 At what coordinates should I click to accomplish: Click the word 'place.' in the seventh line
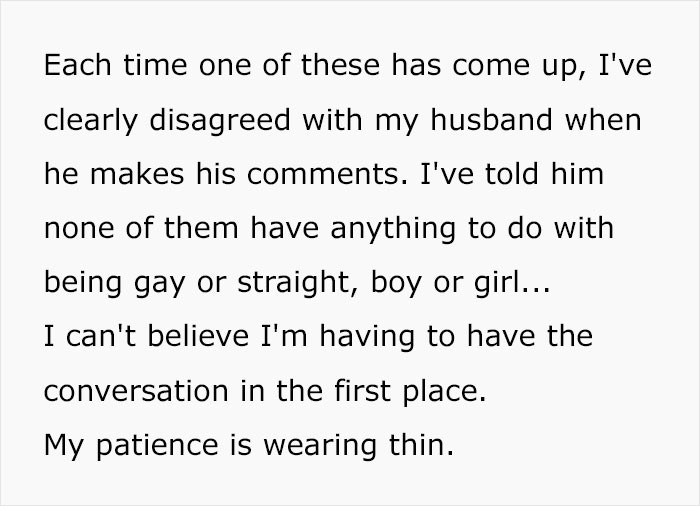point(444,392)
